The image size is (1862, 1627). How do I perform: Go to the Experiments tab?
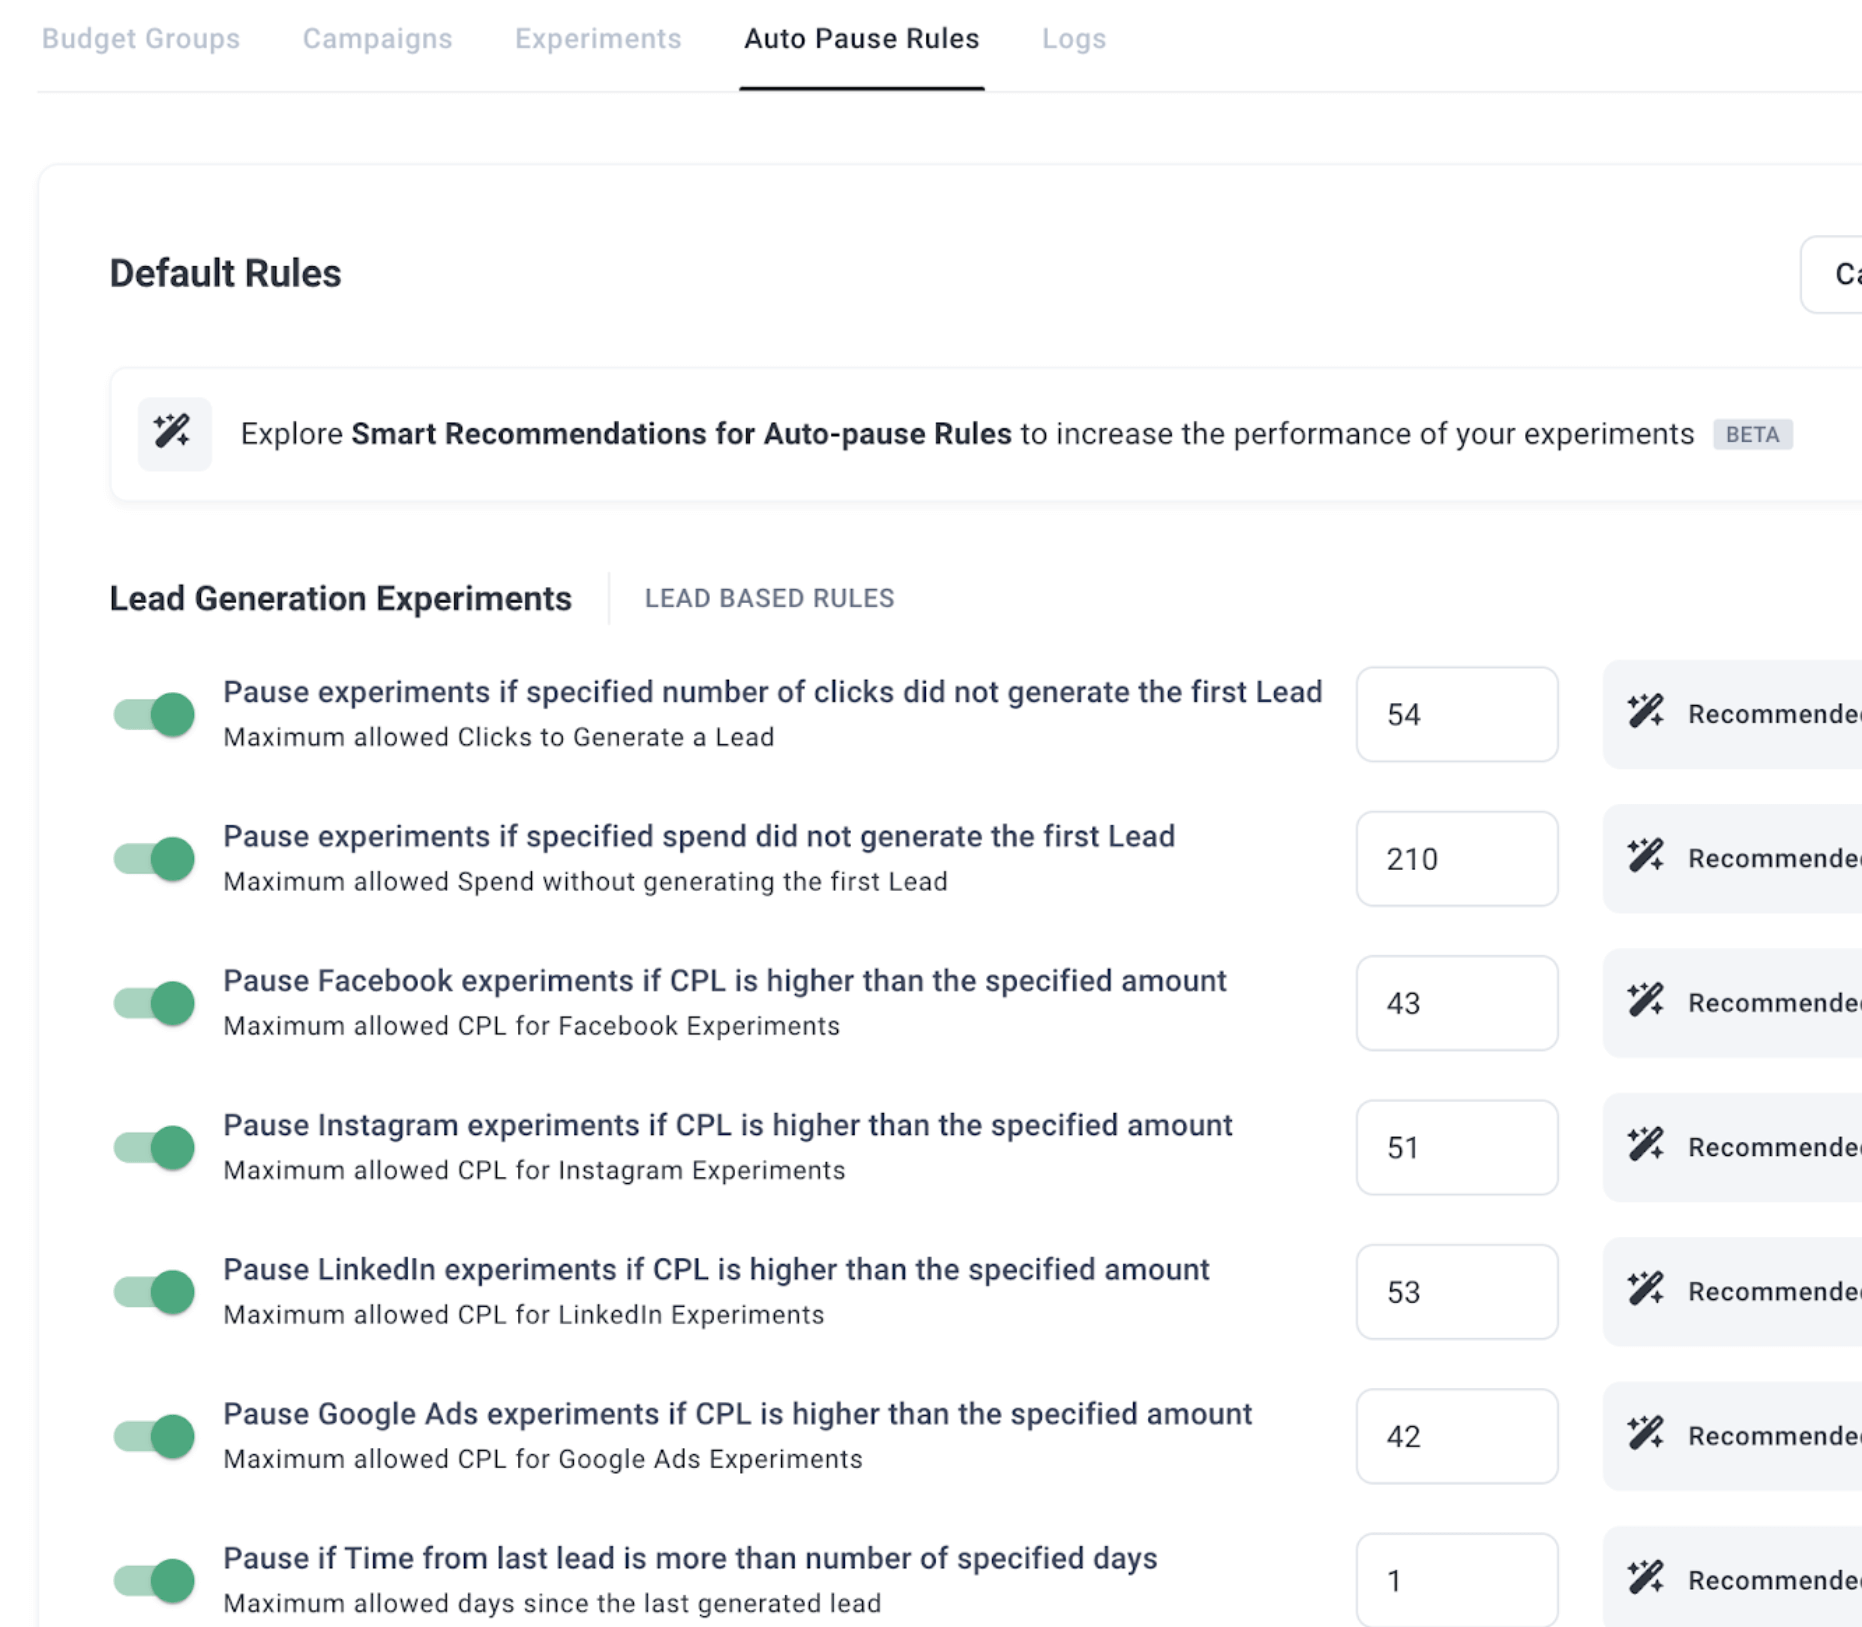(598, 39)
